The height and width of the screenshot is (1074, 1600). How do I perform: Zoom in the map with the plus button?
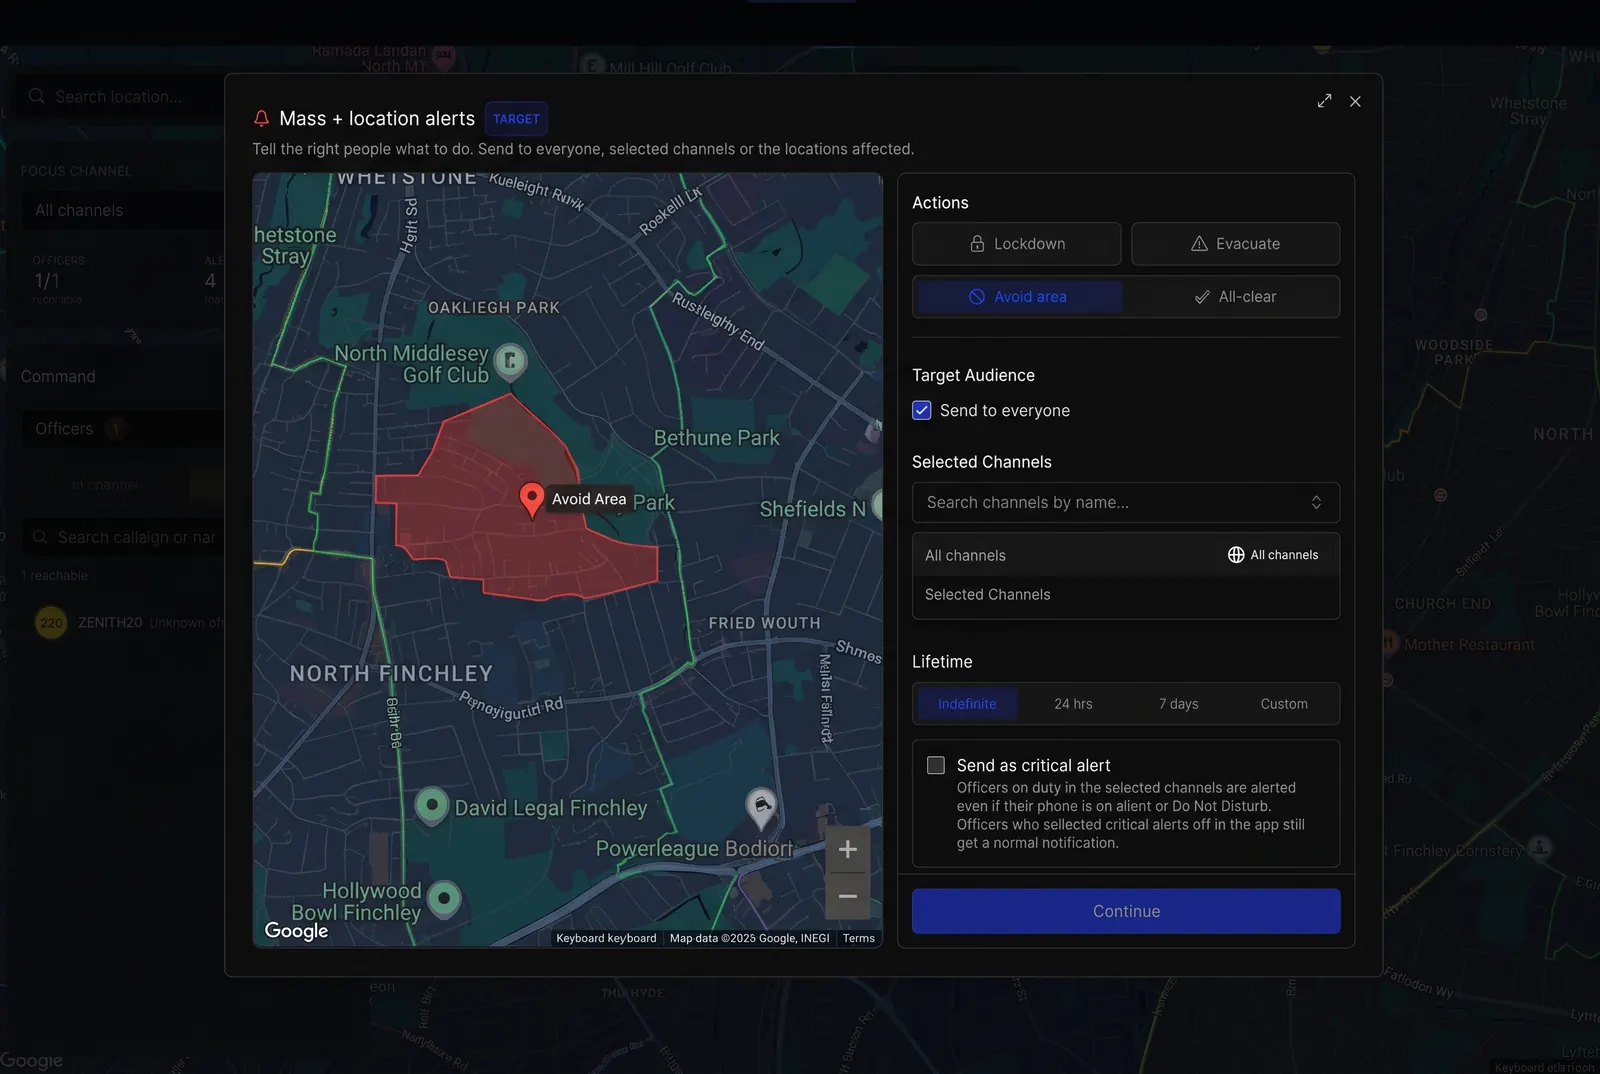point(847,849)
